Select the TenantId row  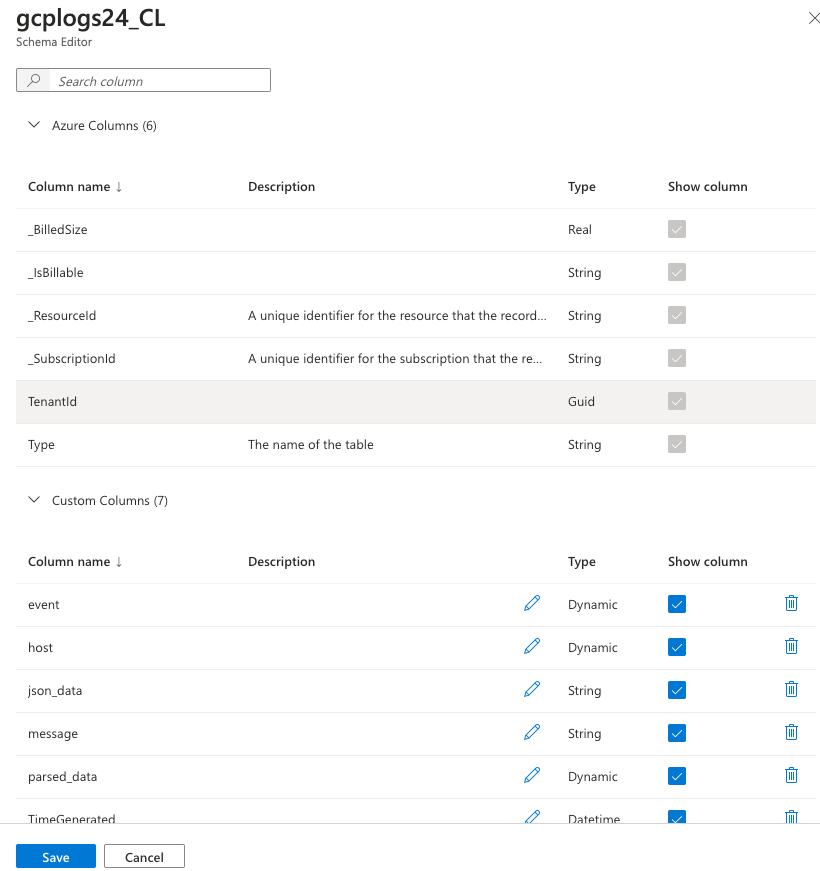416,402
